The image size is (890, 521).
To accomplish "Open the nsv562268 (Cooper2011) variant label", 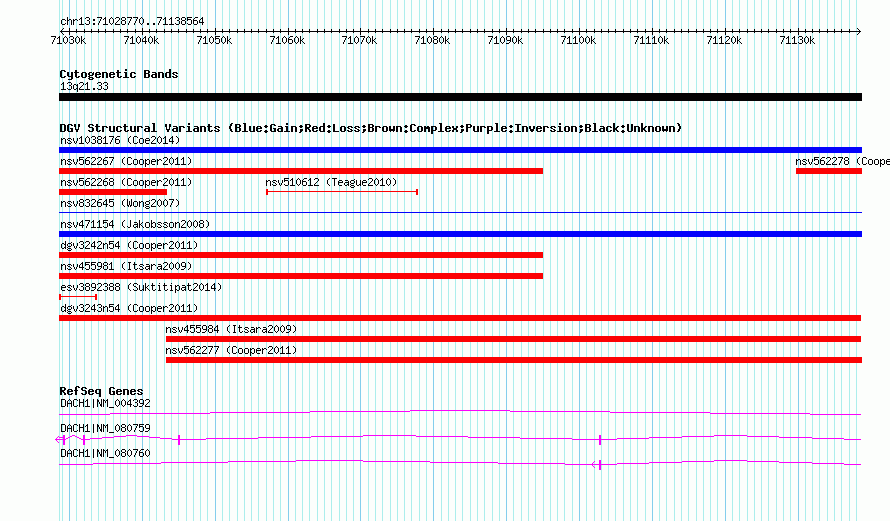I will tap(126, 182).
